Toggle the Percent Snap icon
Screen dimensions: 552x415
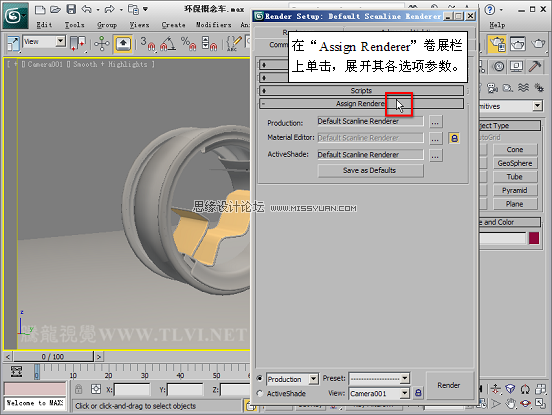pos(188,44)
